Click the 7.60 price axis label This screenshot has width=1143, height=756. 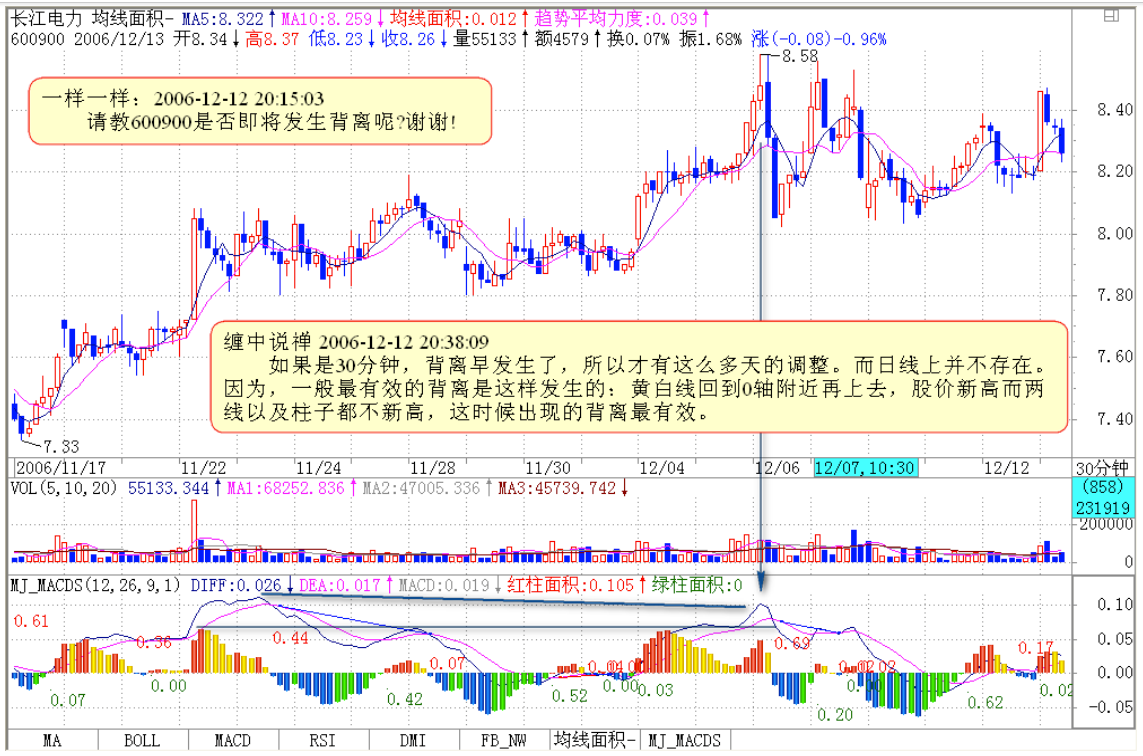[1115, 356]
